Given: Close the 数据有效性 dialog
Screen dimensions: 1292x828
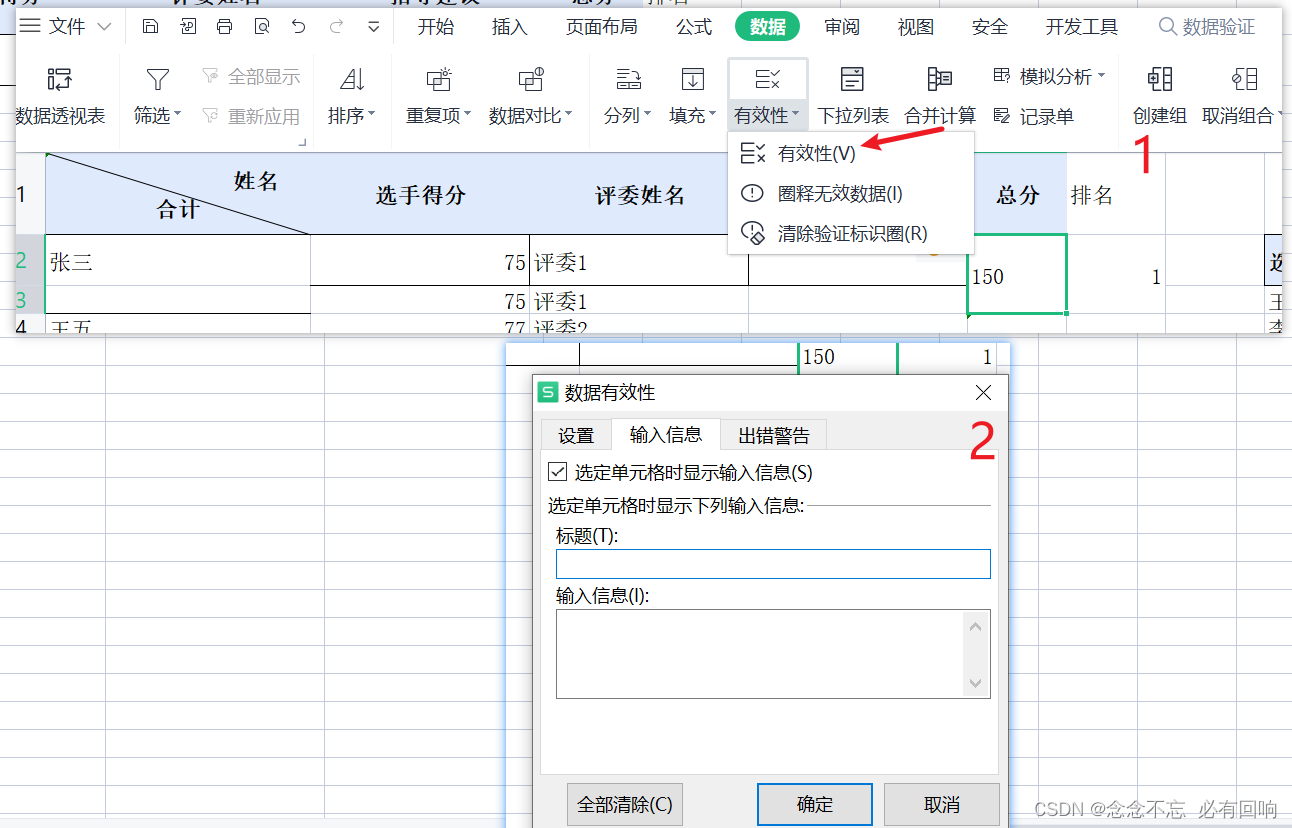Looking at the screenshot, I should (x=983, y=392).
